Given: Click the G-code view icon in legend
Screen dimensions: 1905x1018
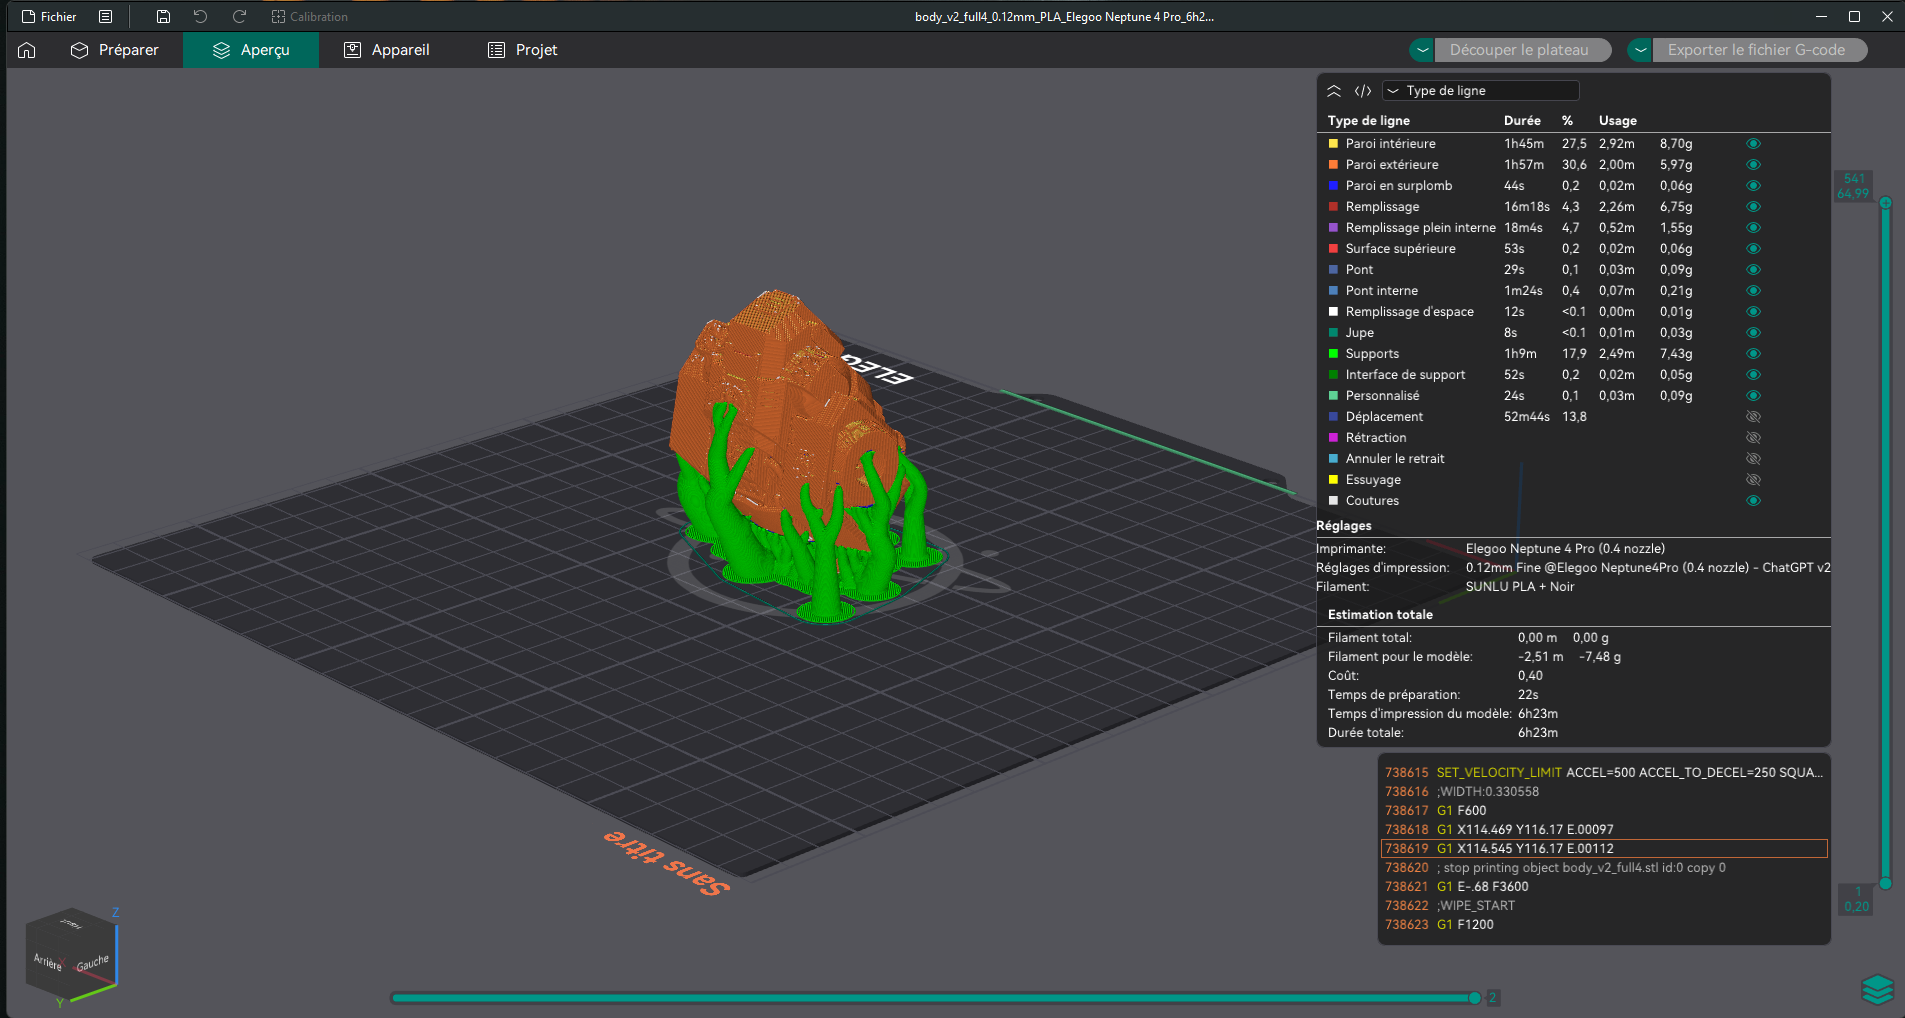Looking at the screenshot, I should click(x=1362, y=91).
